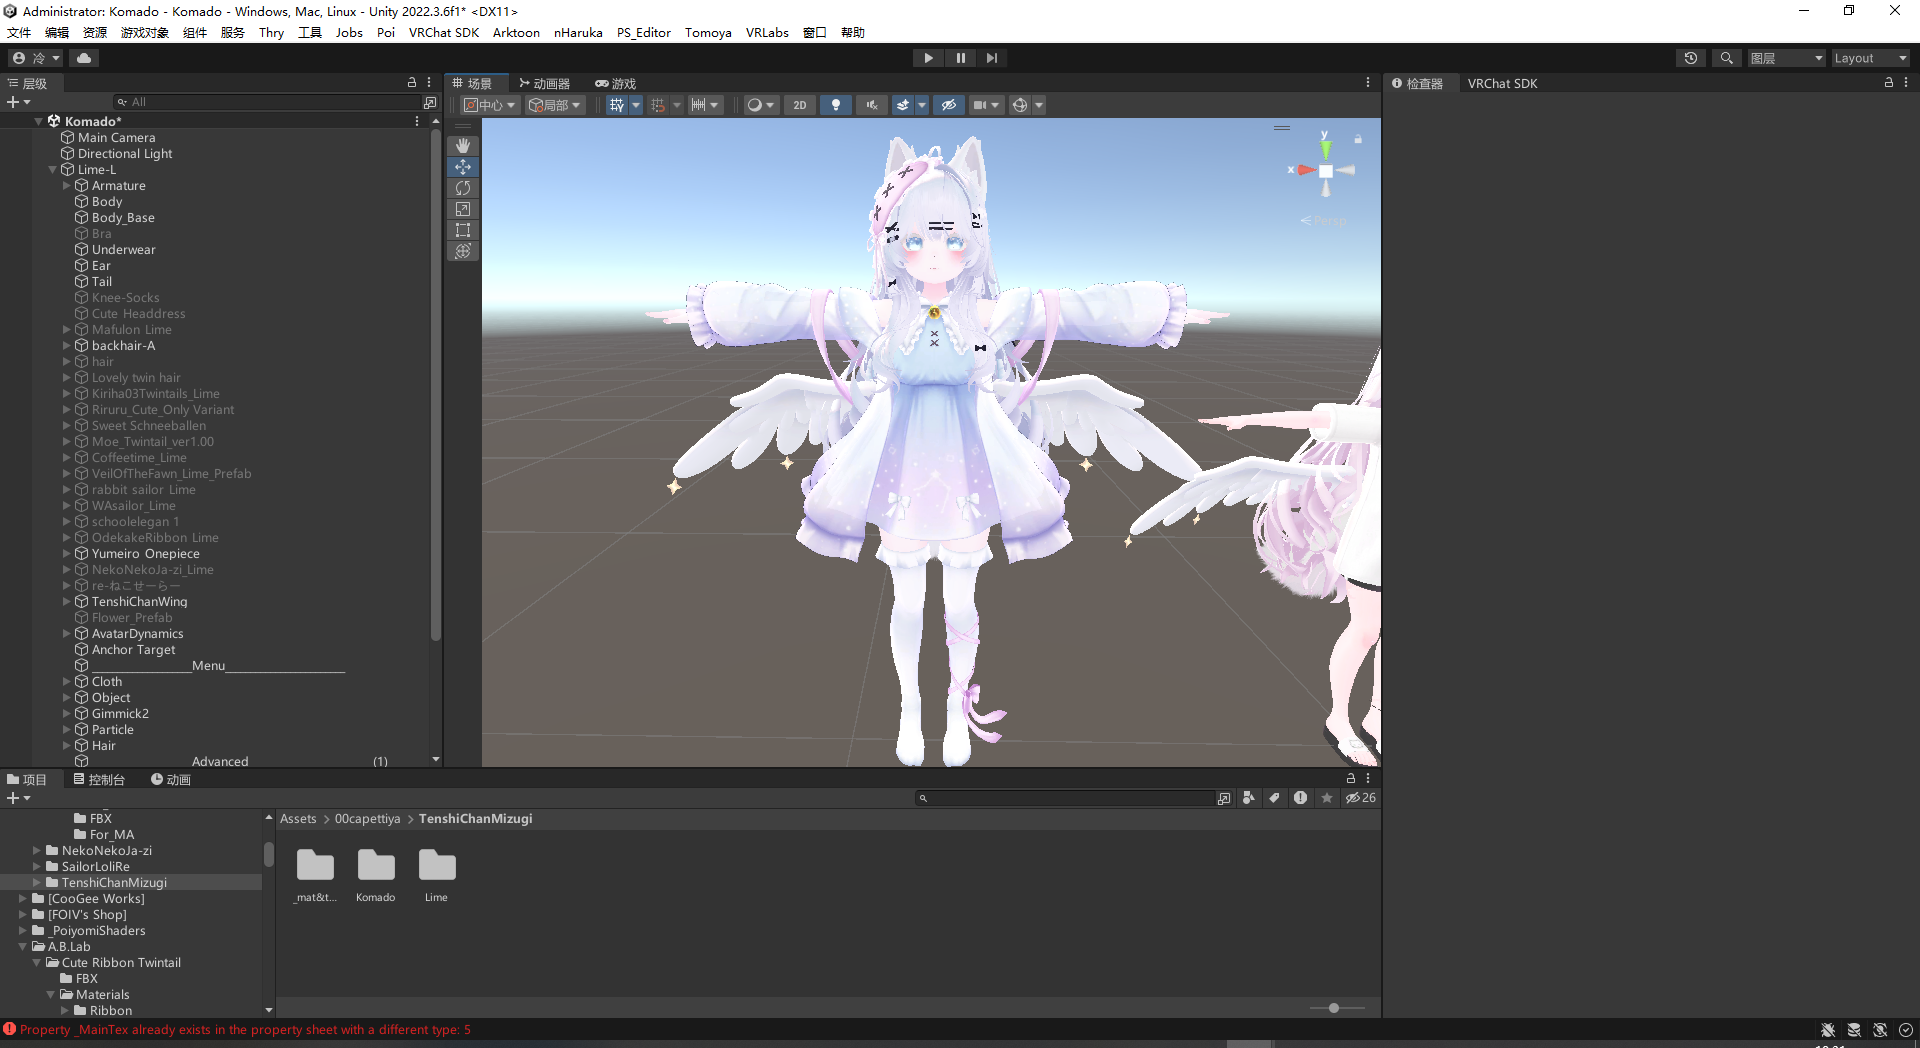Switch to the Animator (动画器) tab

coord(545,84)
